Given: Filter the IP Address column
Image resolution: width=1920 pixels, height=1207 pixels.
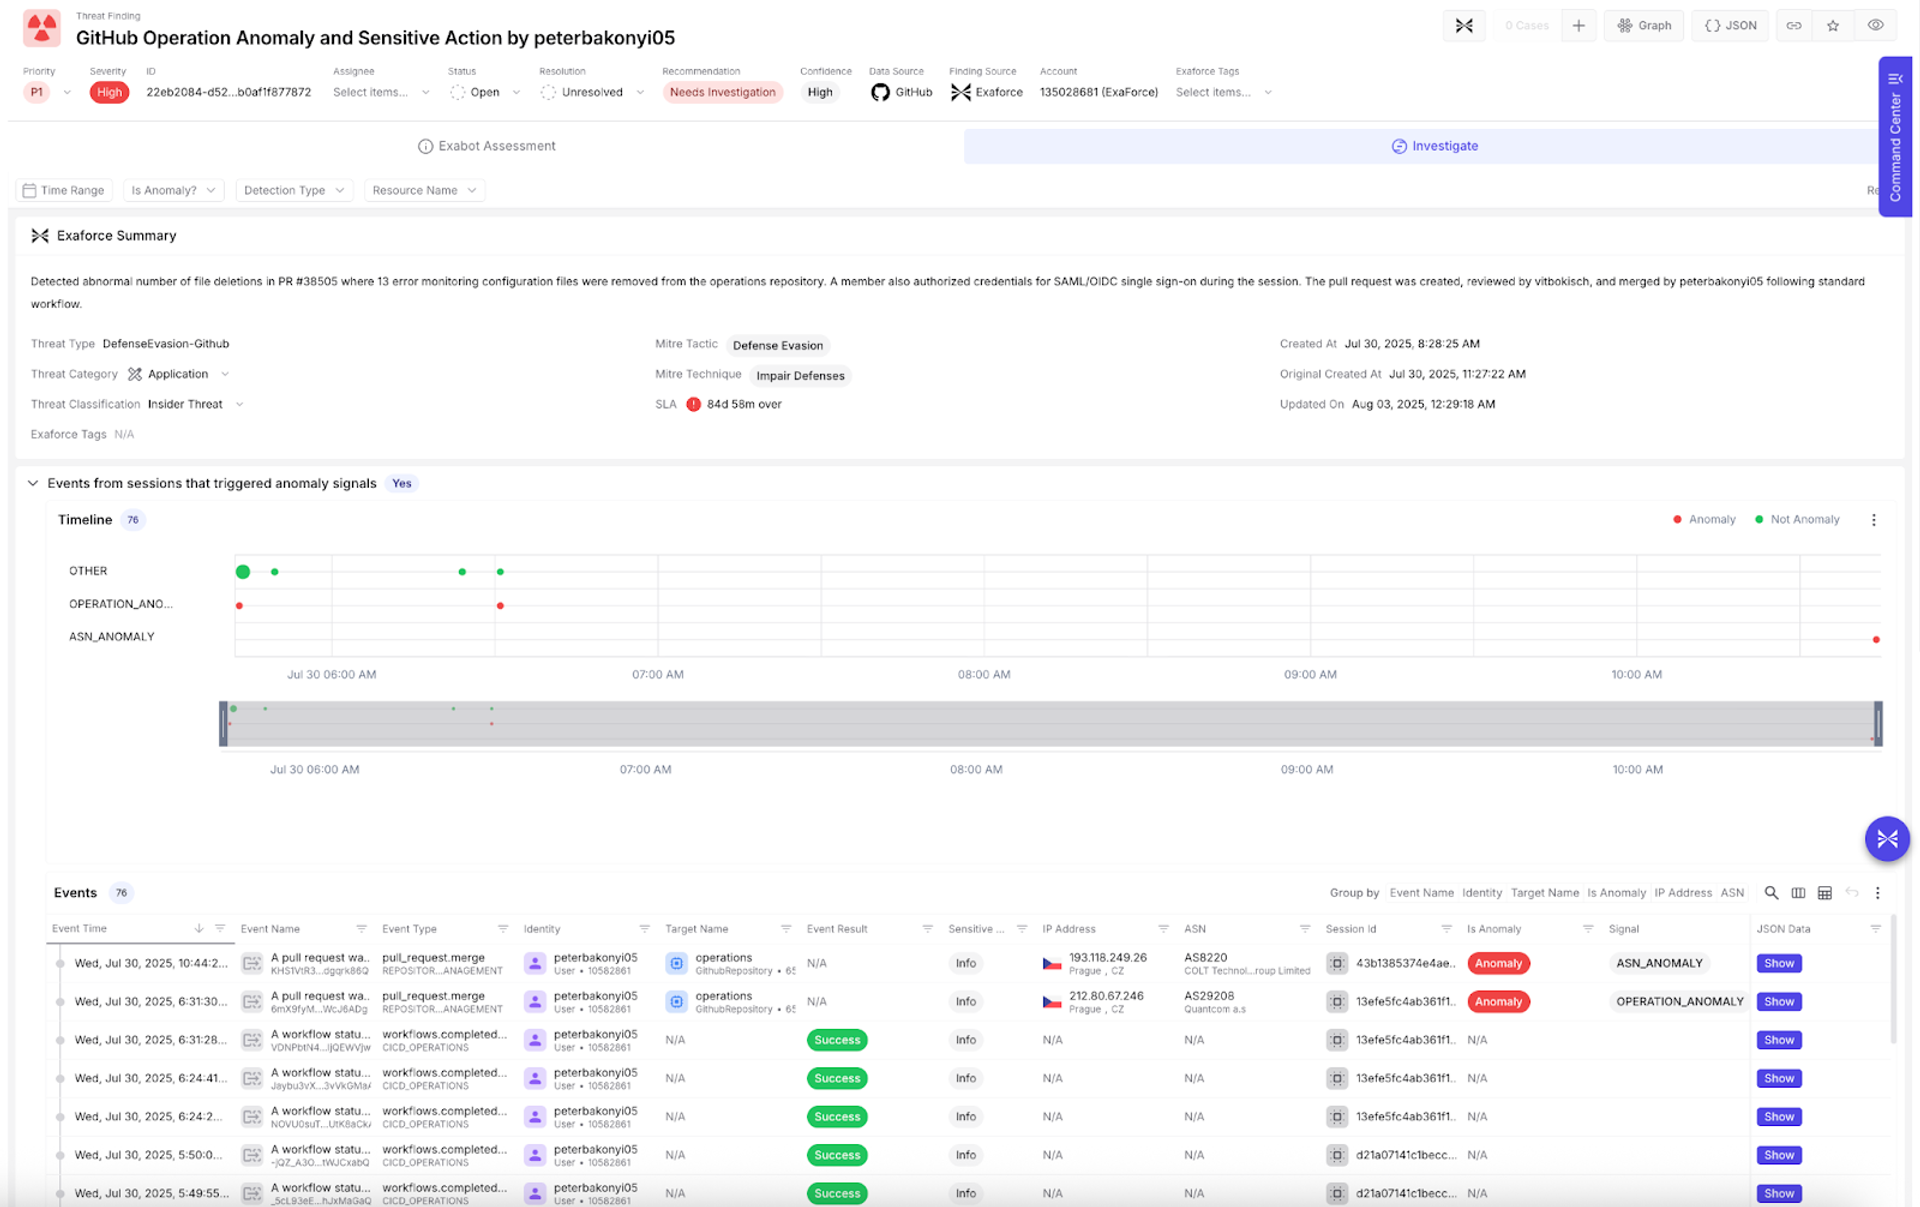Looking at the screenshot, I should click(1163, 929).
